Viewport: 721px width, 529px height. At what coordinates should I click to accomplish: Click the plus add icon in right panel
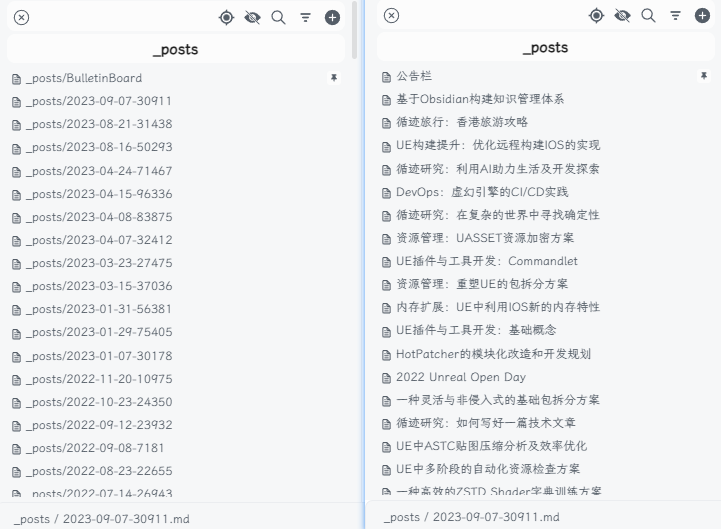pos(702,15)
